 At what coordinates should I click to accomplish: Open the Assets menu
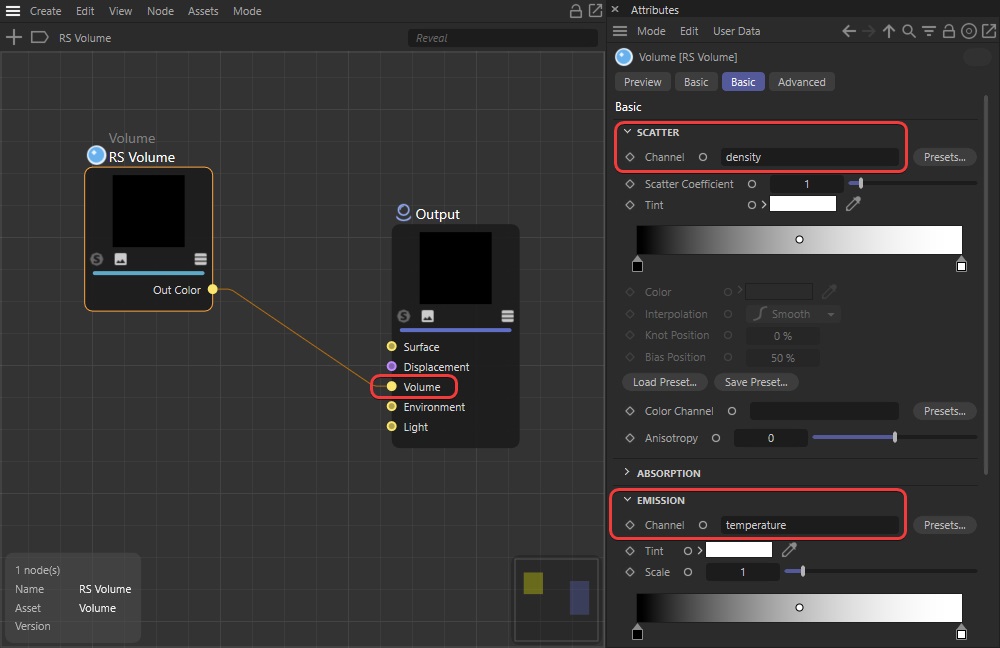click(x=203, y=11)
